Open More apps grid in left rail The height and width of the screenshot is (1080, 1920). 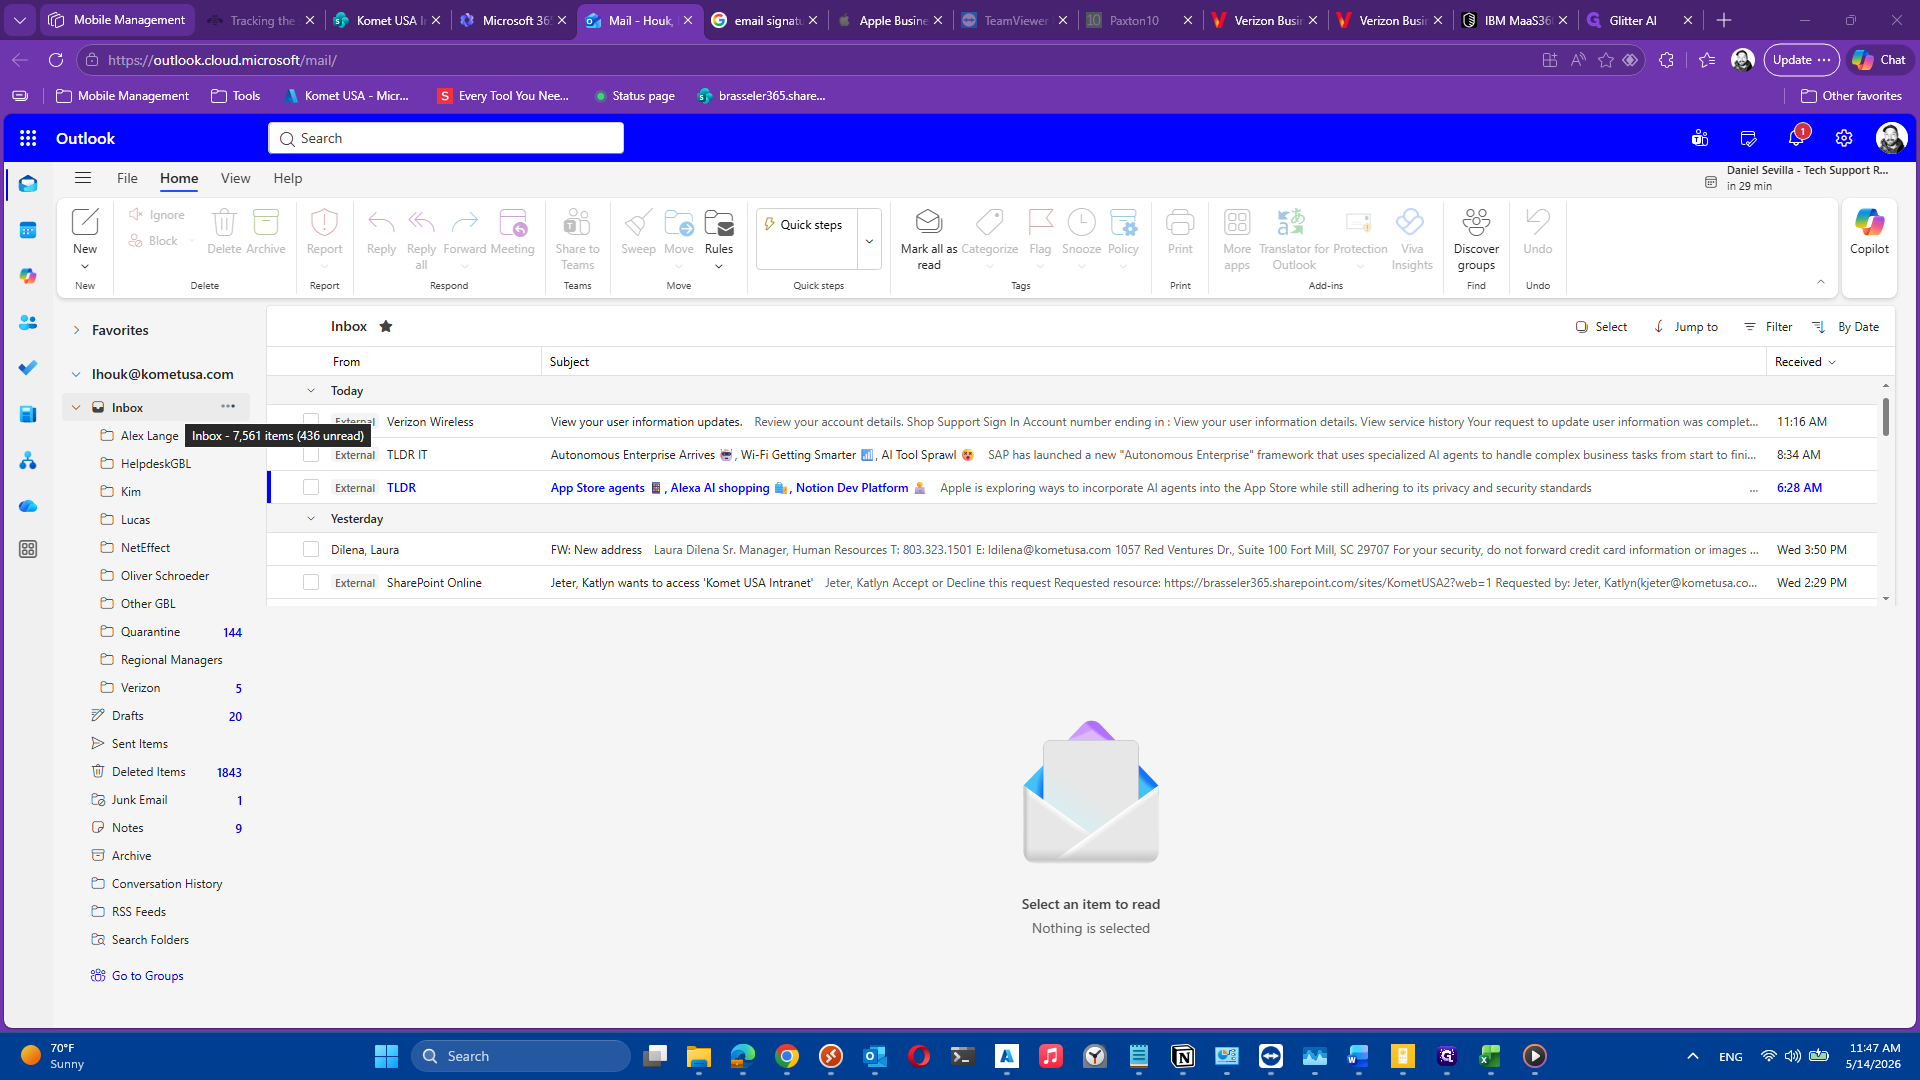tap(28, 549)
